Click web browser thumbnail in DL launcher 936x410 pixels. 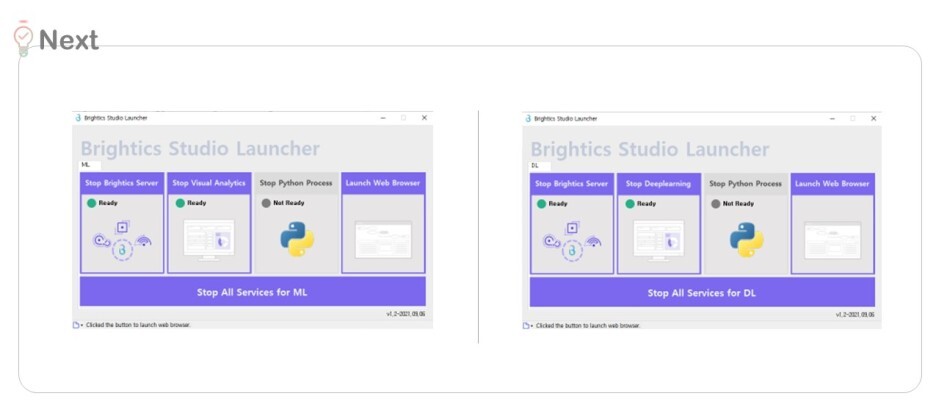click(x=833, y=241)
